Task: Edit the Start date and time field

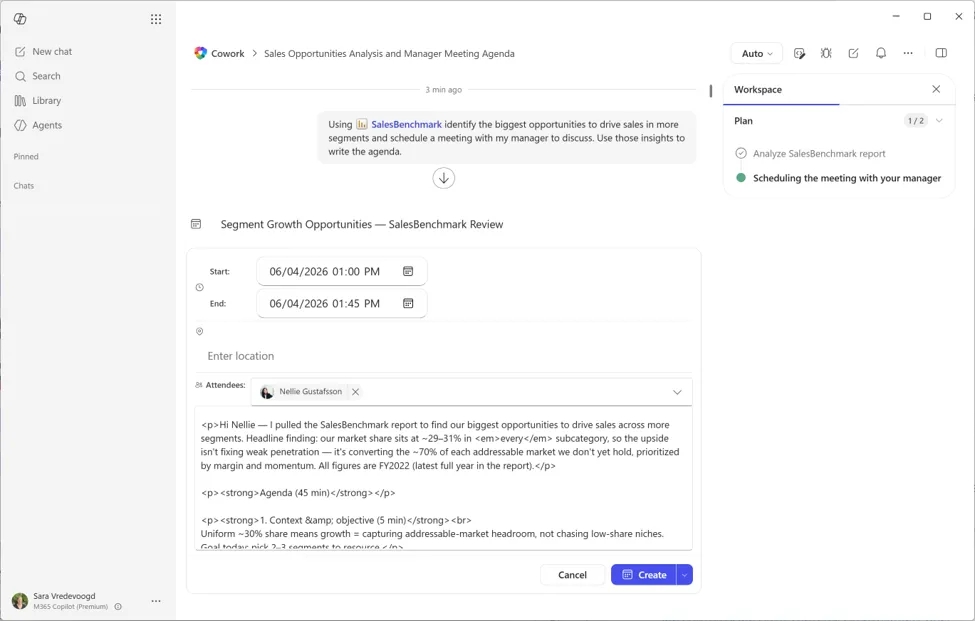Action: point(342,272)
